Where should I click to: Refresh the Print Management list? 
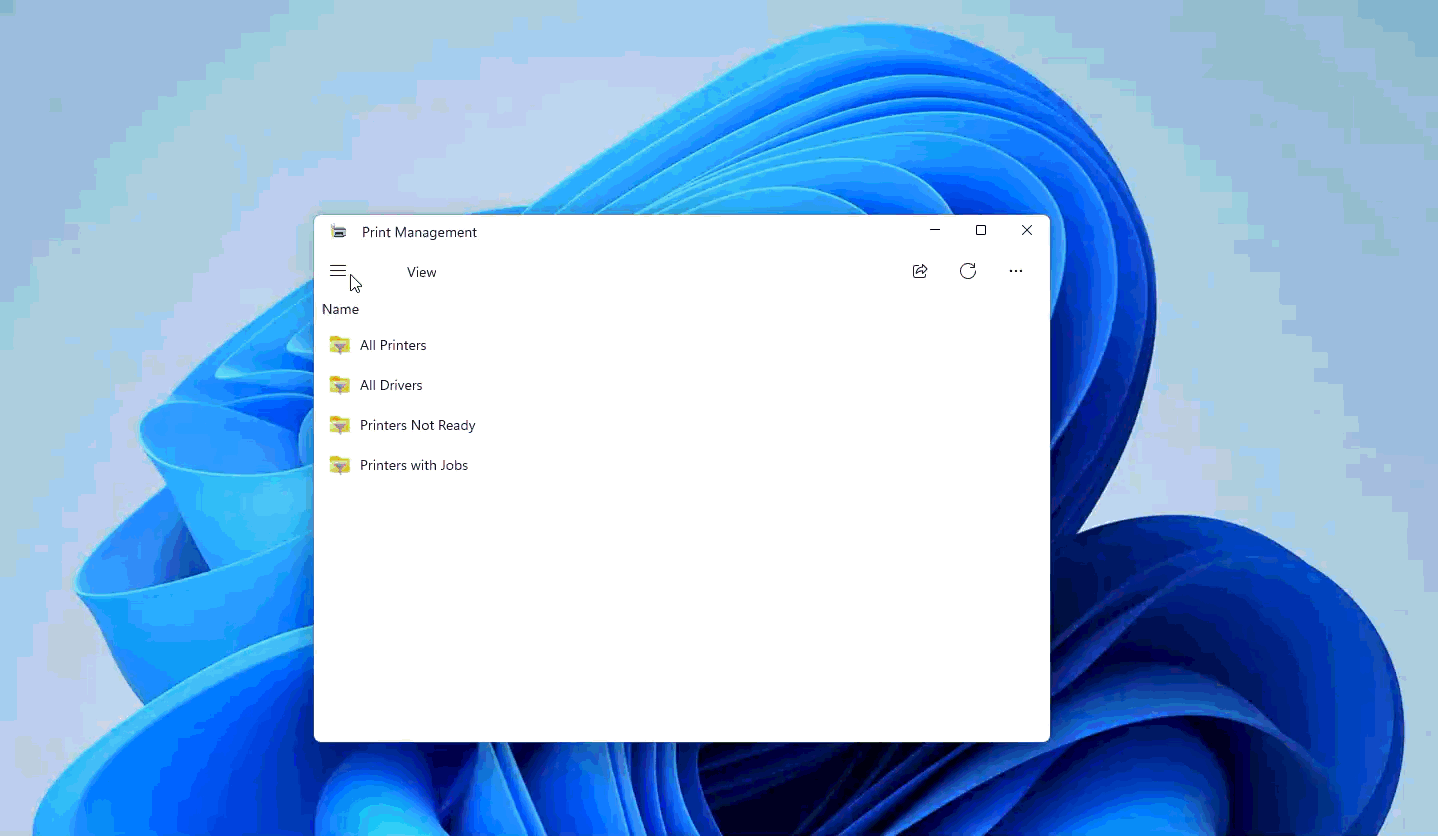(968, 271)
